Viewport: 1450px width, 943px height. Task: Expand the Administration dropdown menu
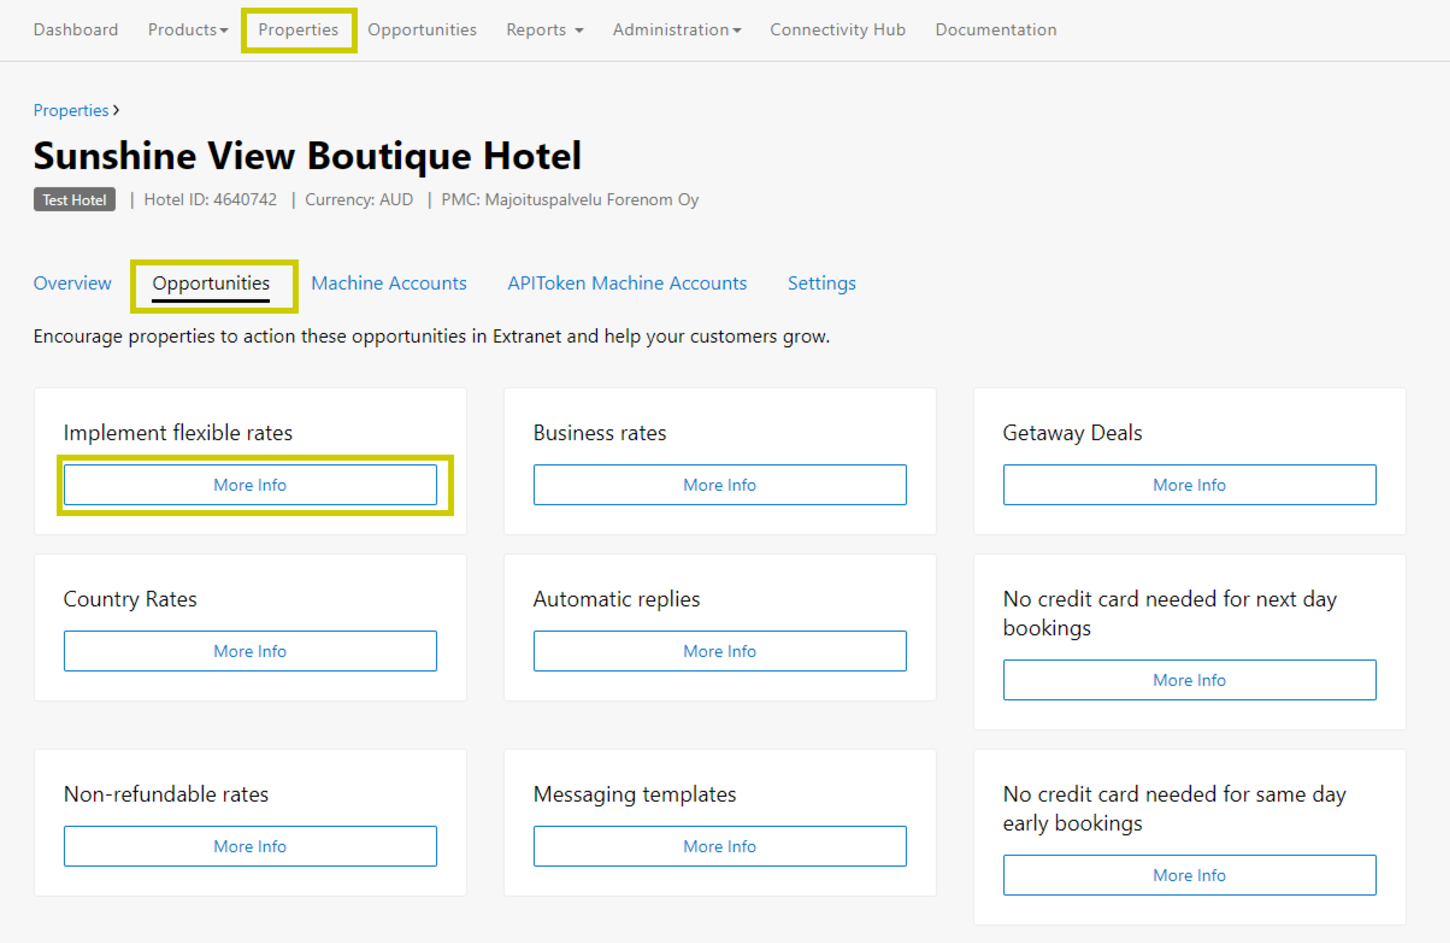(676, 30)
